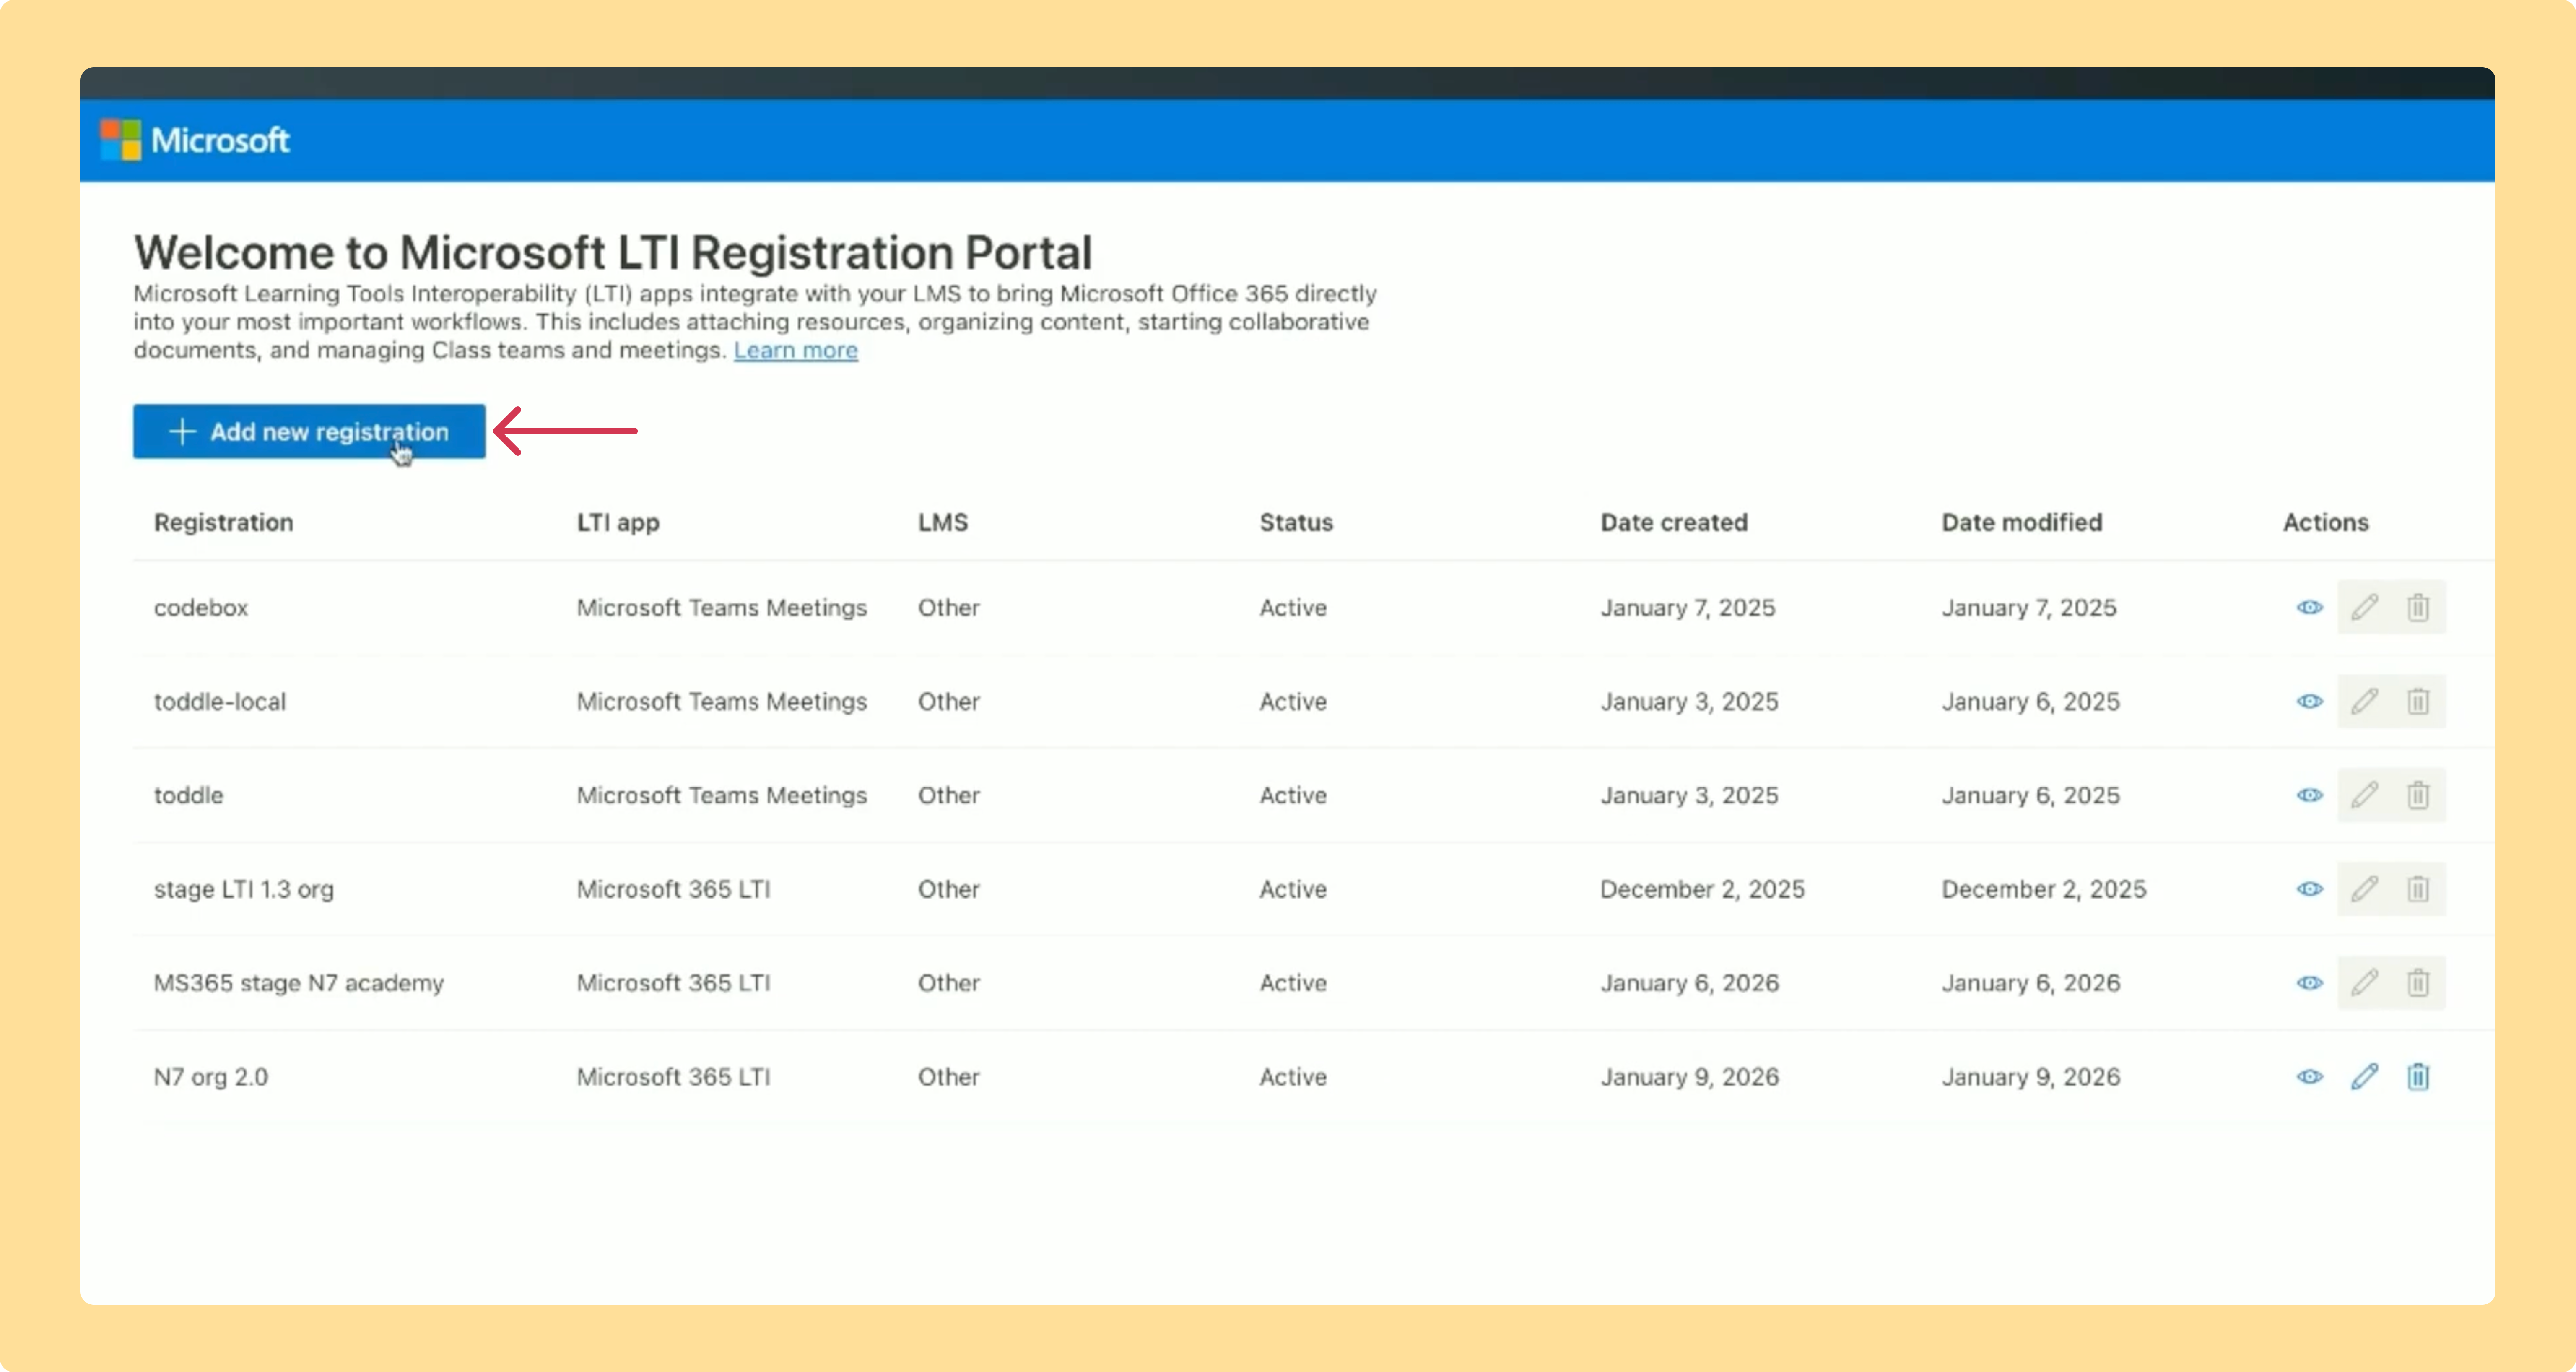Image resolution: width=2576 pixels, height=1372 pixels.
Task: Click eye icon for MS365 stage N7 academy
Action: [2309, 983]
